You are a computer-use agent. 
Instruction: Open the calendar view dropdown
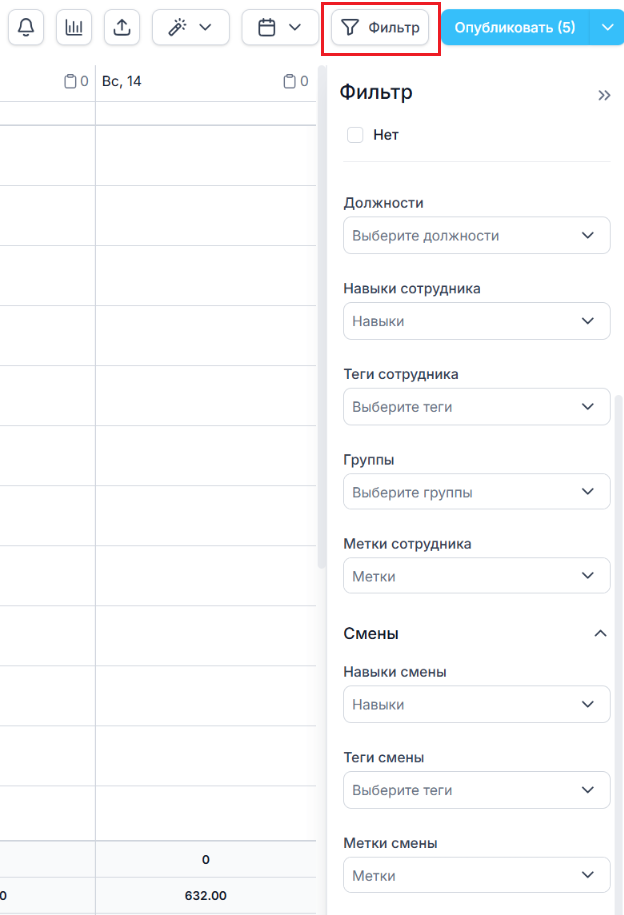point(279,27)
